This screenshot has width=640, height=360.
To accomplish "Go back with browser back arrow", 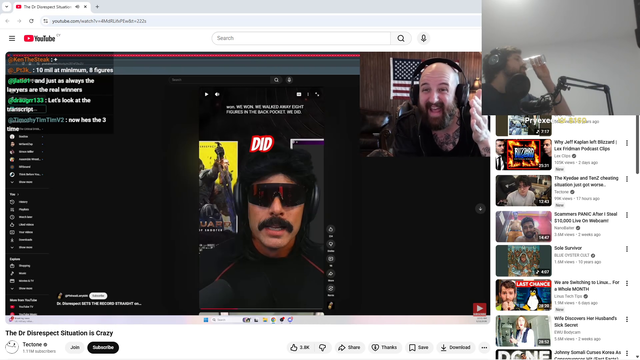I will 7,21.
